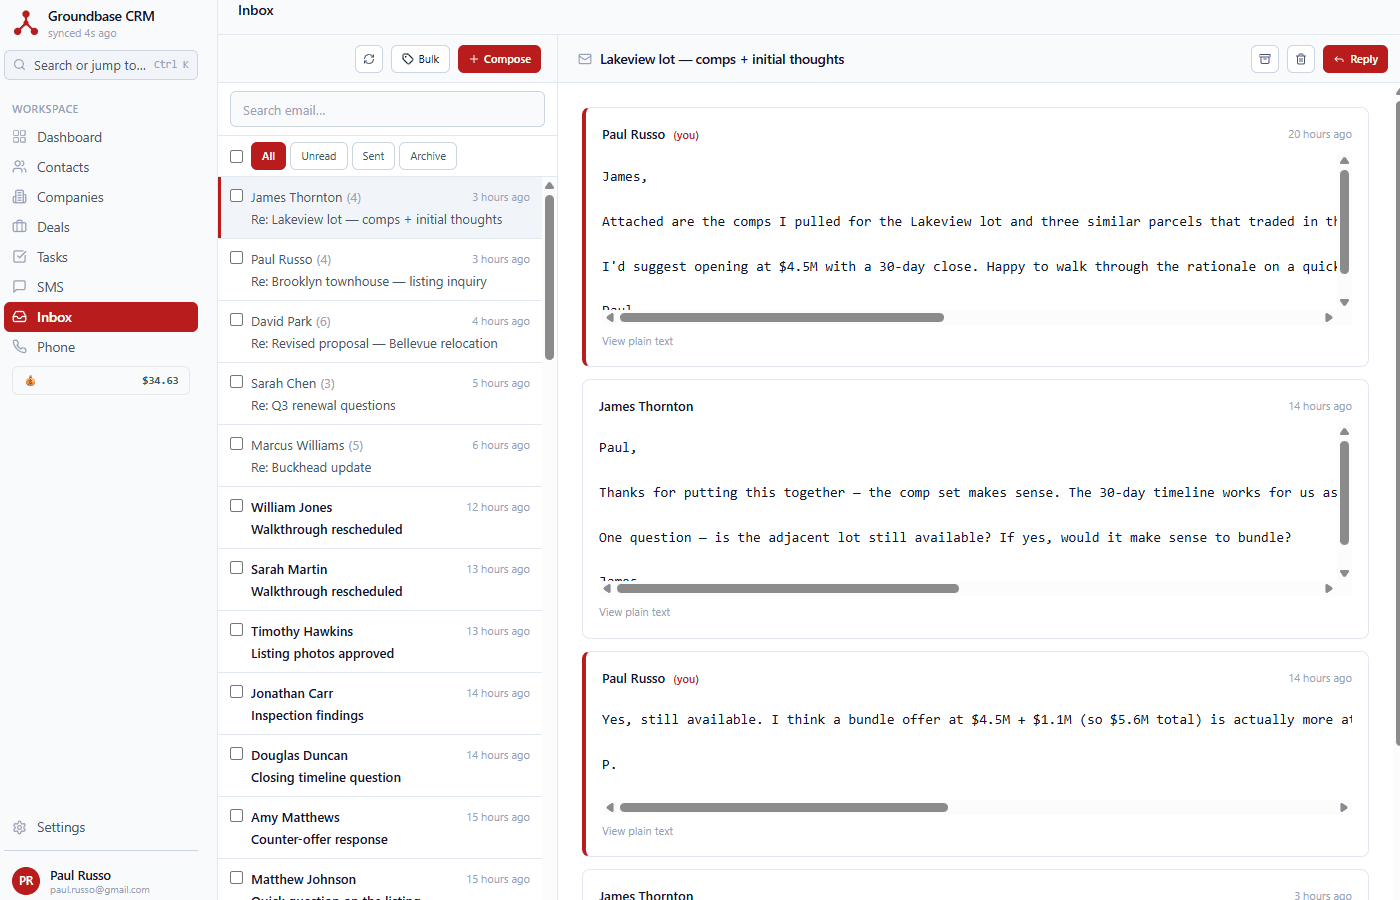Screen dimensions: 1400x900
Task: Open Inspection findings email from Jonathan Carr
Action: (x=380, y=704)
